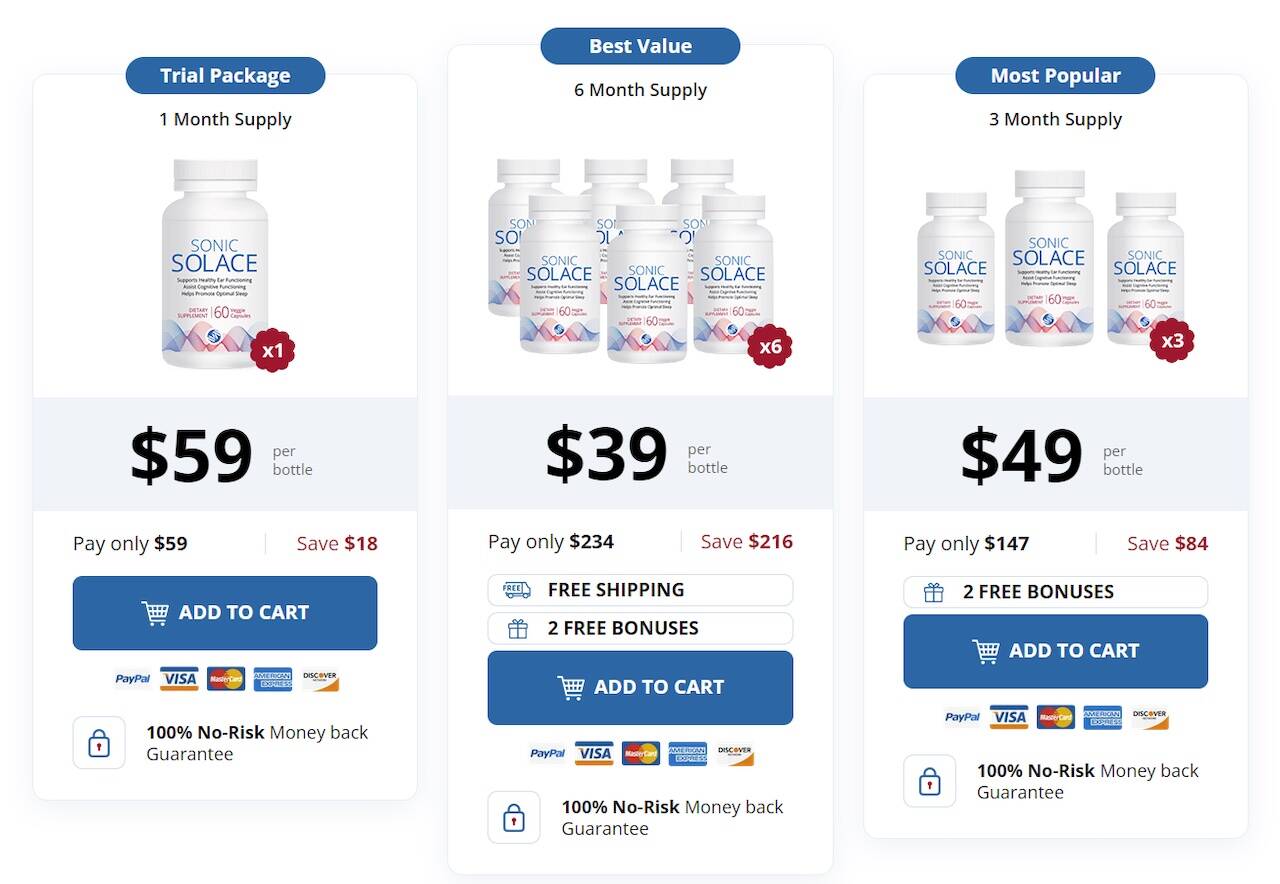The height and width of the screenshot is (884, 1280).
Task: Click the lock icon in Most Popular card
Action: tap(929, 781)
